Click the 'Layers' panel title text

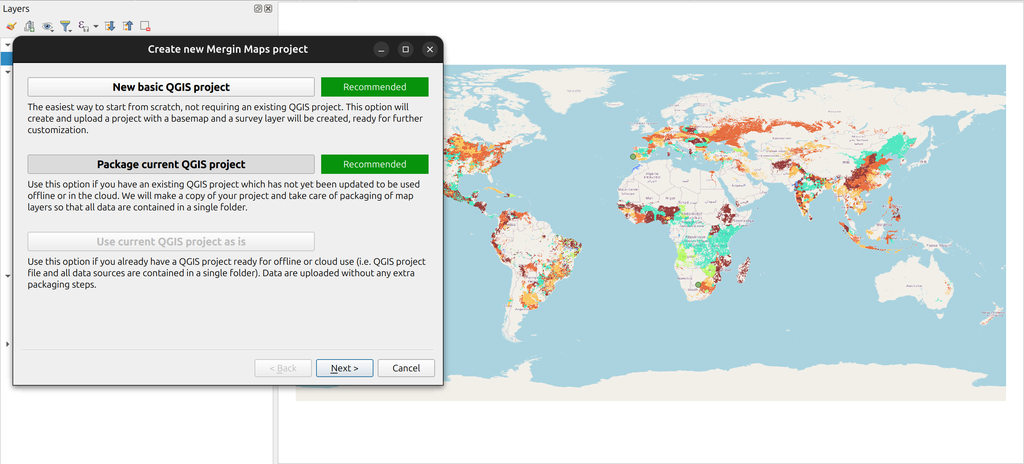click(16, 8)
